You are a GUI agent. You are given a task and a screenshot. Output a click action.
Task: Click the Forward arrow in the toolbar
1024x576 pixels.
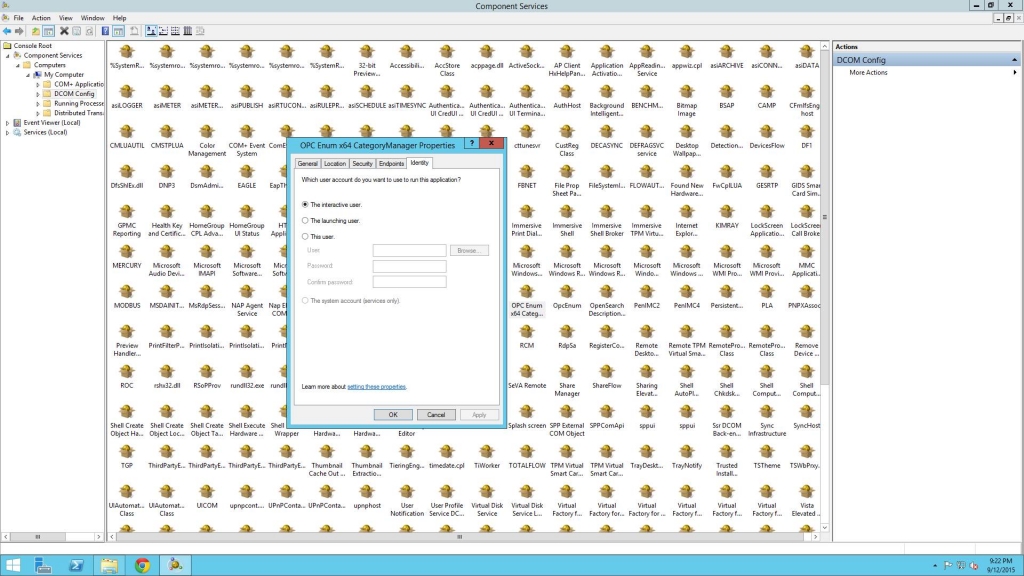click(20, 31)
